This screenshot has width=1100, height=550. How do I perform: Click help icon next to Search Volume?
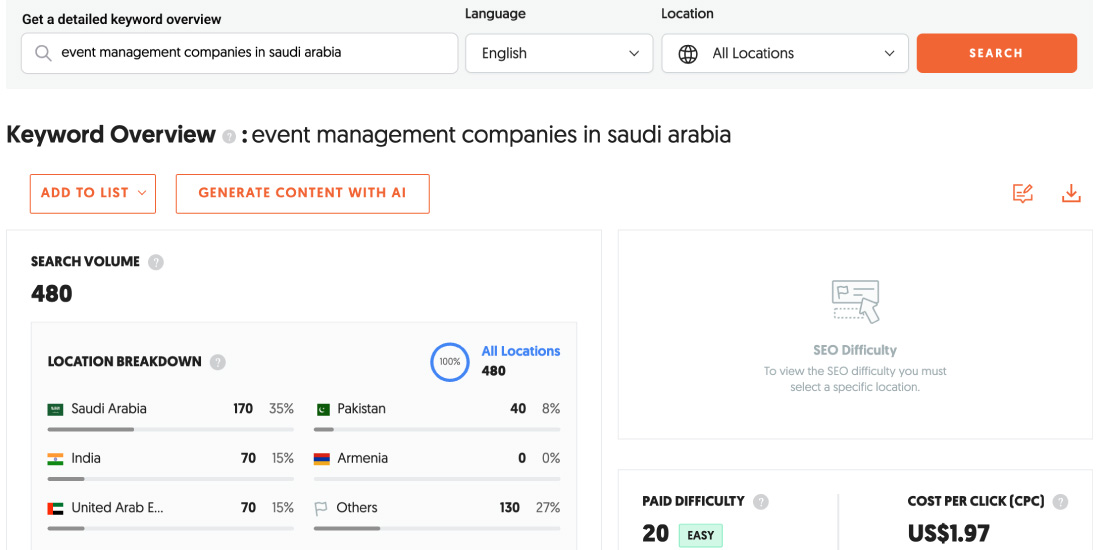click(156, 262)
